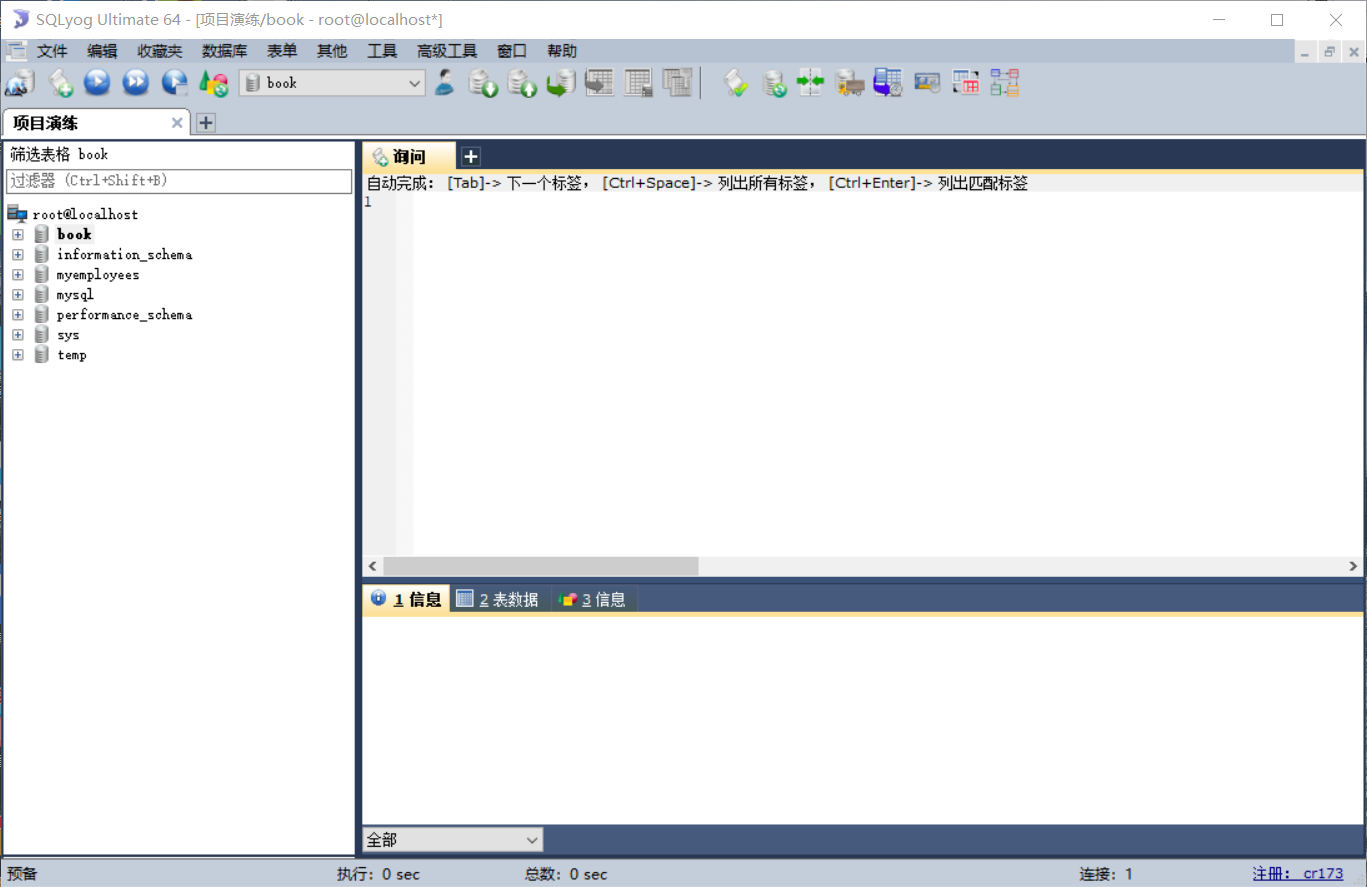Screen dimensions: 1367x887
Task: Expand the sys database node
Action: [18, 334]
